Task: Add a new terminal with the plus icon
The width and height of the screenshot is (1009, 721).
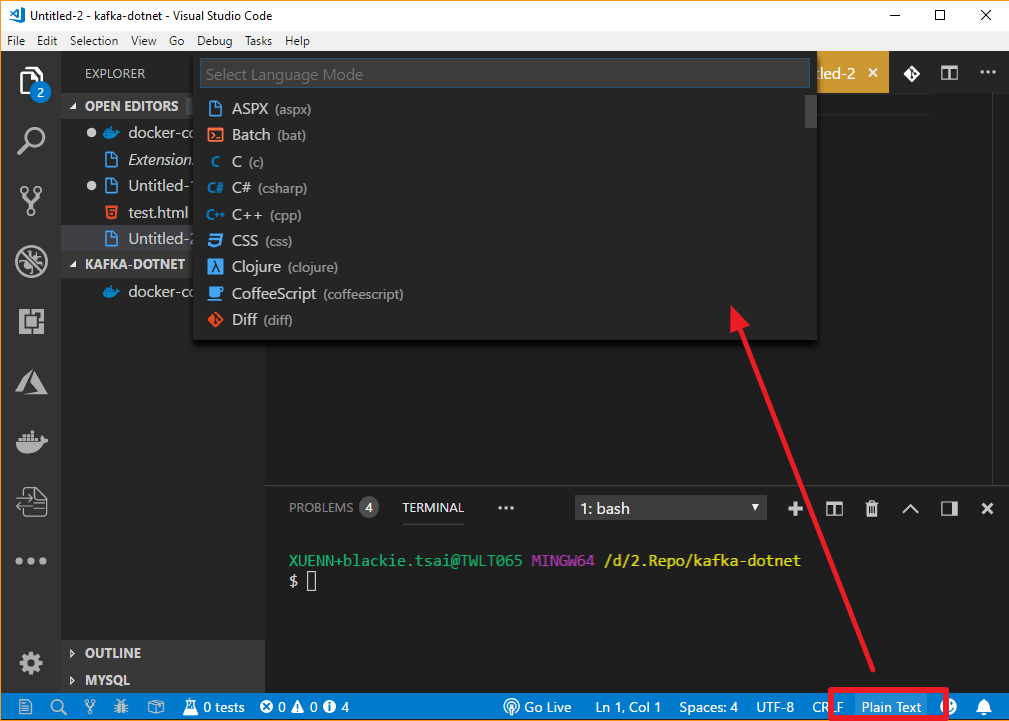Action: tap(795, 508)
